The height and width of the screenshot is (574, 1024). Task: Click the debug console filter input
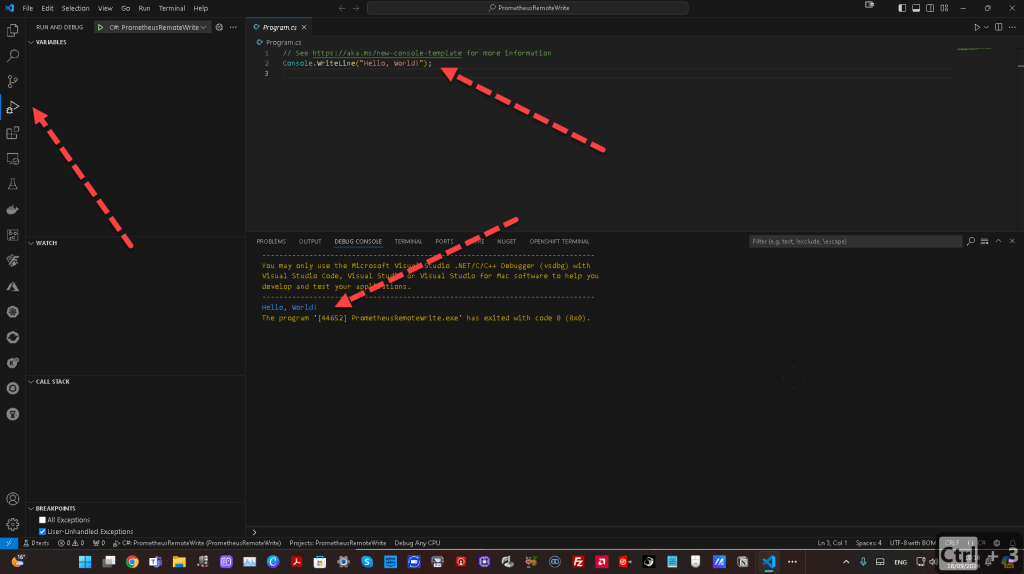[x=855, y=242]
